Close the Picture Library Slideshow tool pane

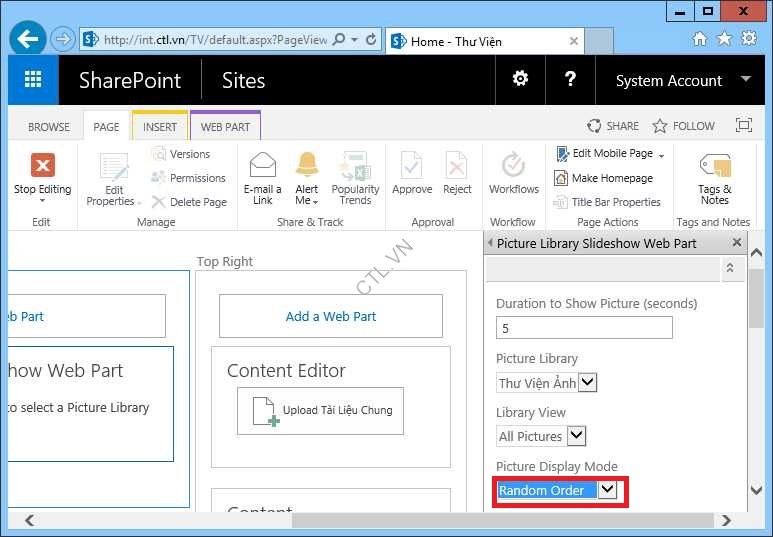point(737,242)
